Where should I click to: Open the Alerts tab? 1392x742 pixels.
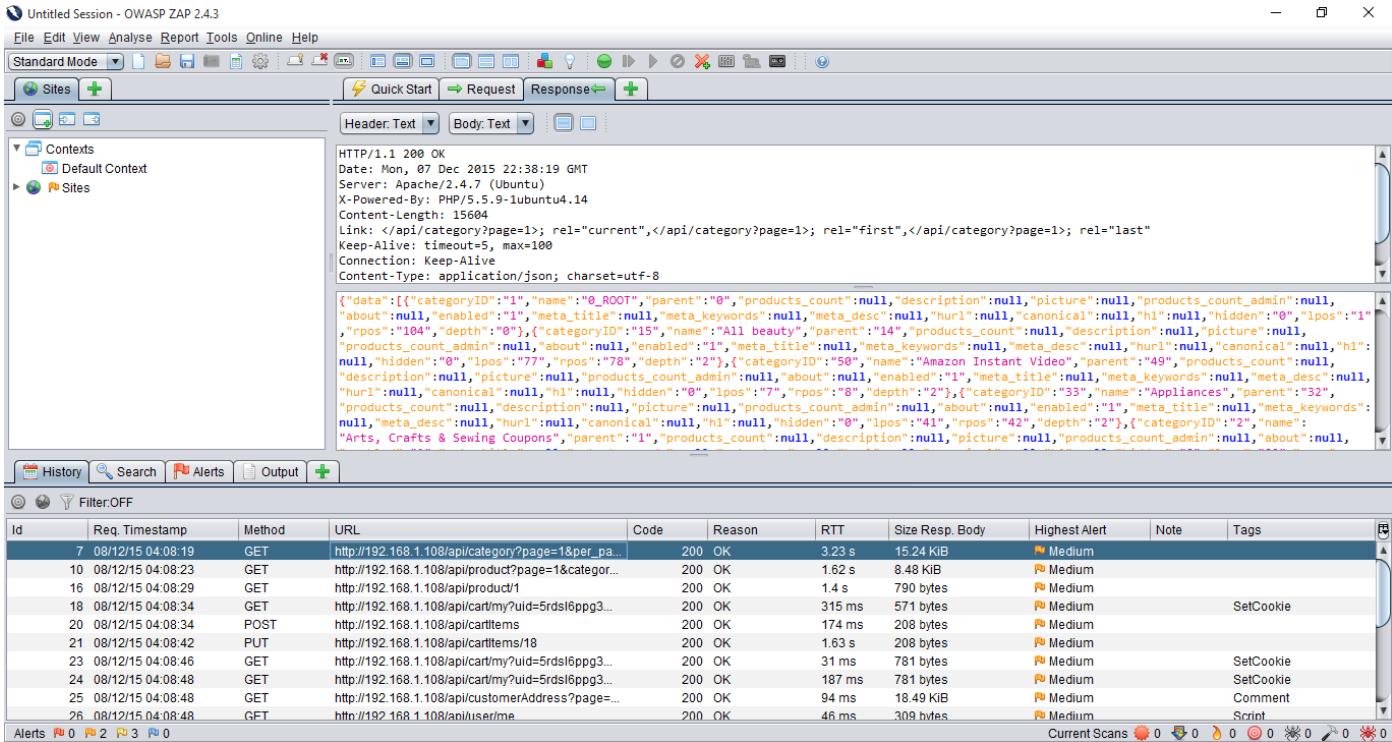click(x=199, y=472)
